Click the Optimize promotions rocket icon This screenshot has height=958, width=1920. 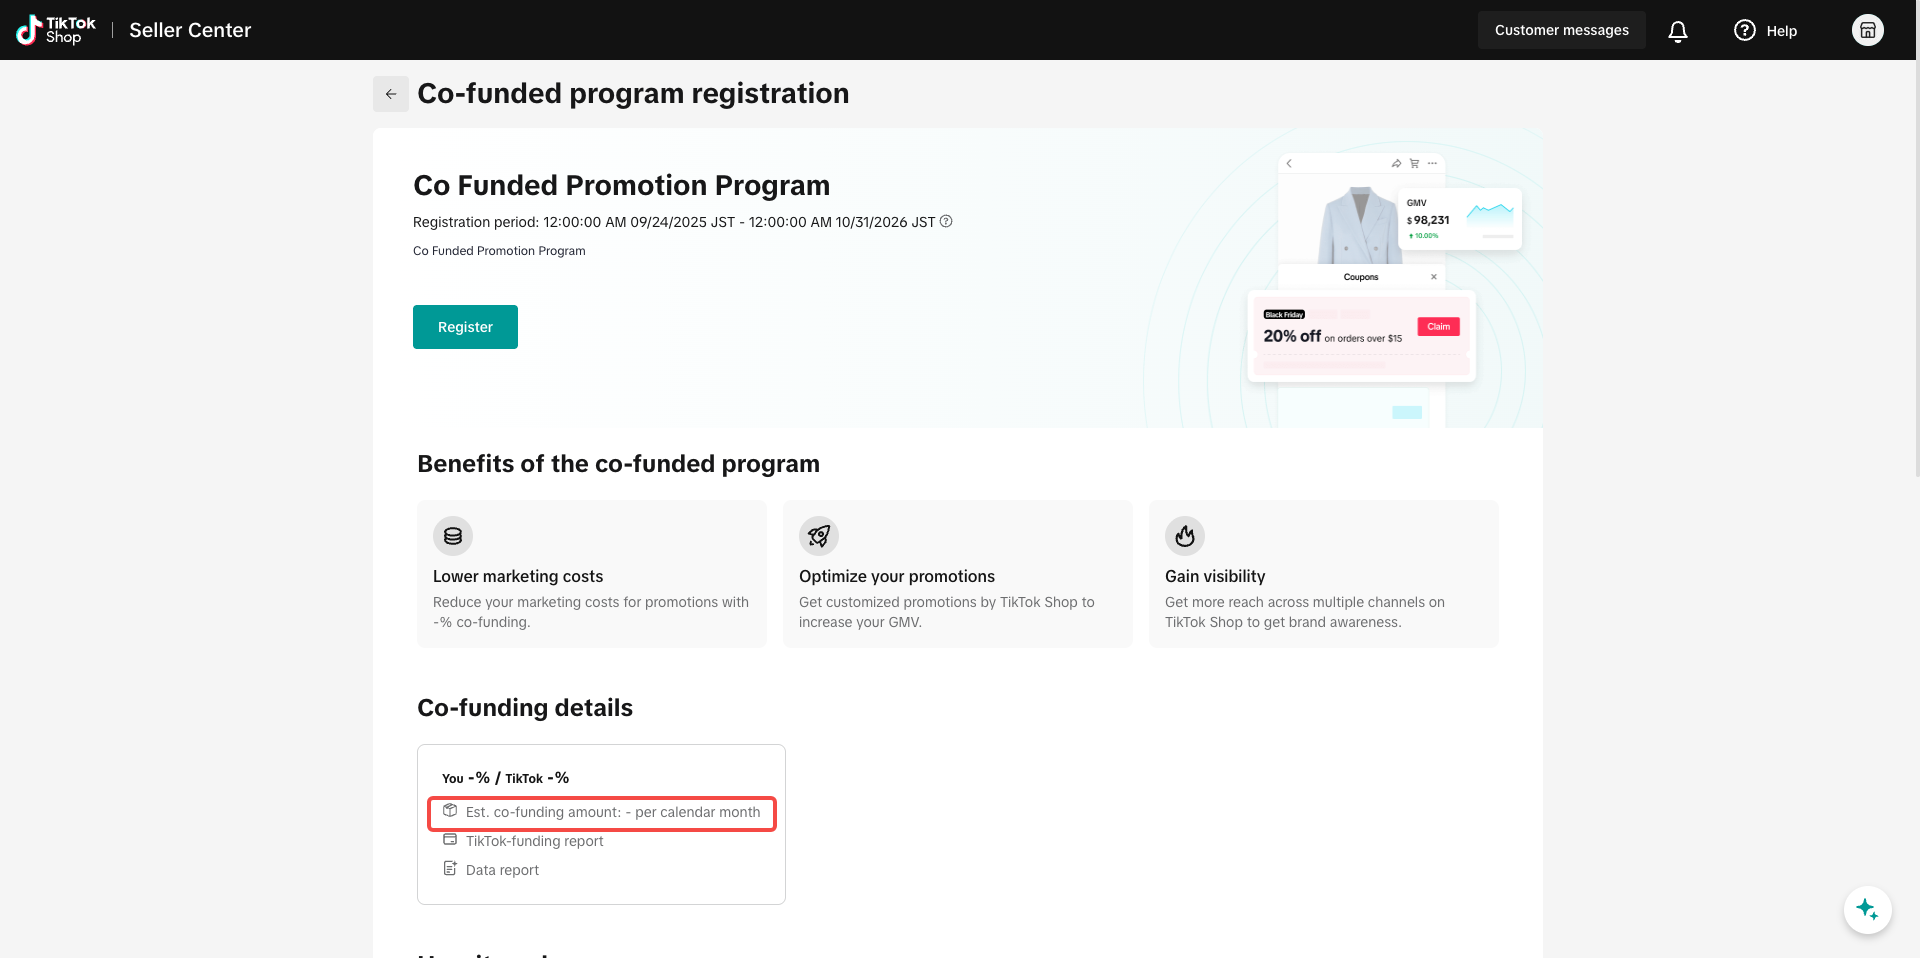[819, 536]
